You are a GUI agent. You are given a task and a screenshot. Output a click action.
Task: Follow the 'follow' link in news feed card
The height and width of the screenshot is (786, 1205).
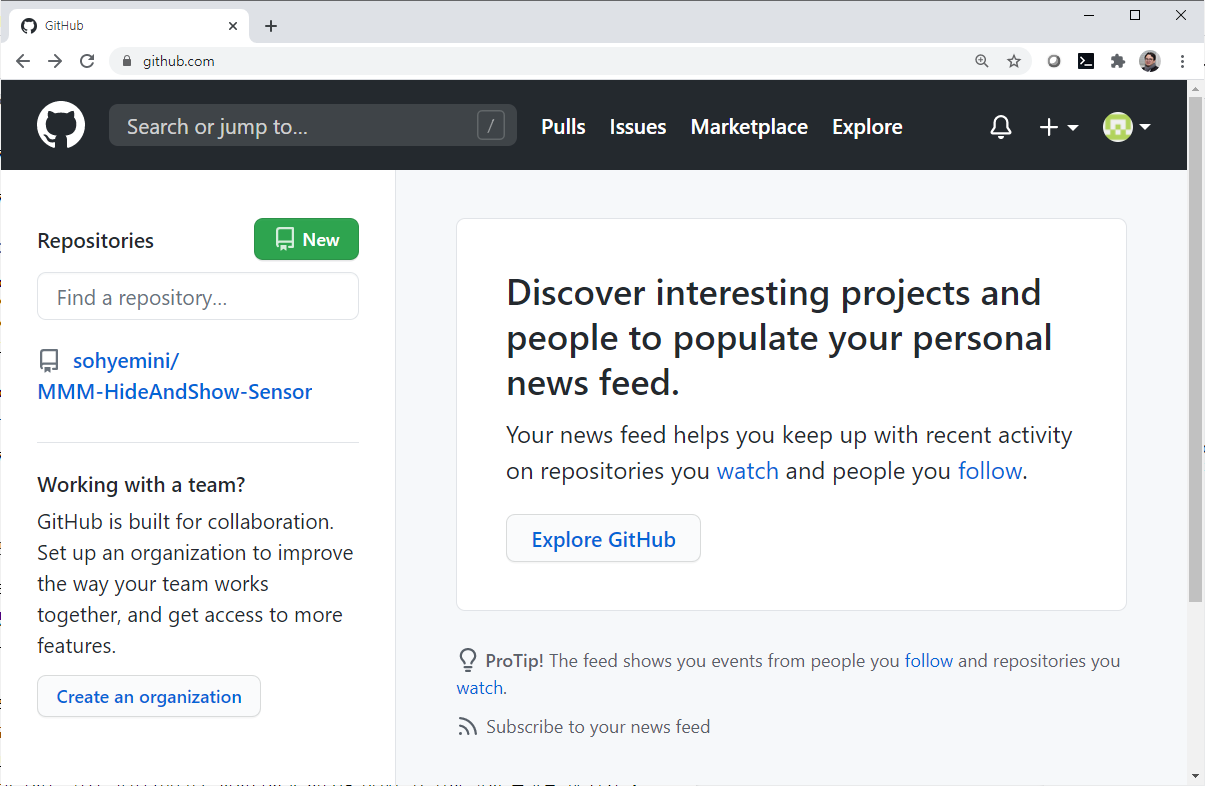pos(990,471)
